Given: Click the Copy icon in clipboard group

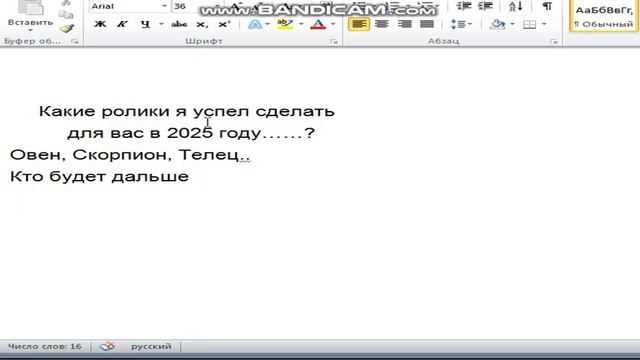Looking at the screenshot, I should click(66, 15).
